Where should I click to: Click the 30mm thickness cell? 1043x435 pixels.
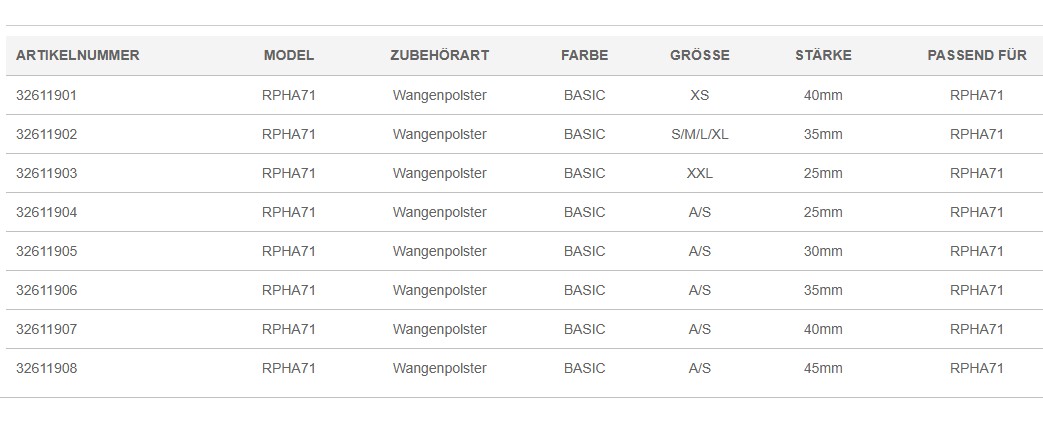(823, 251)
